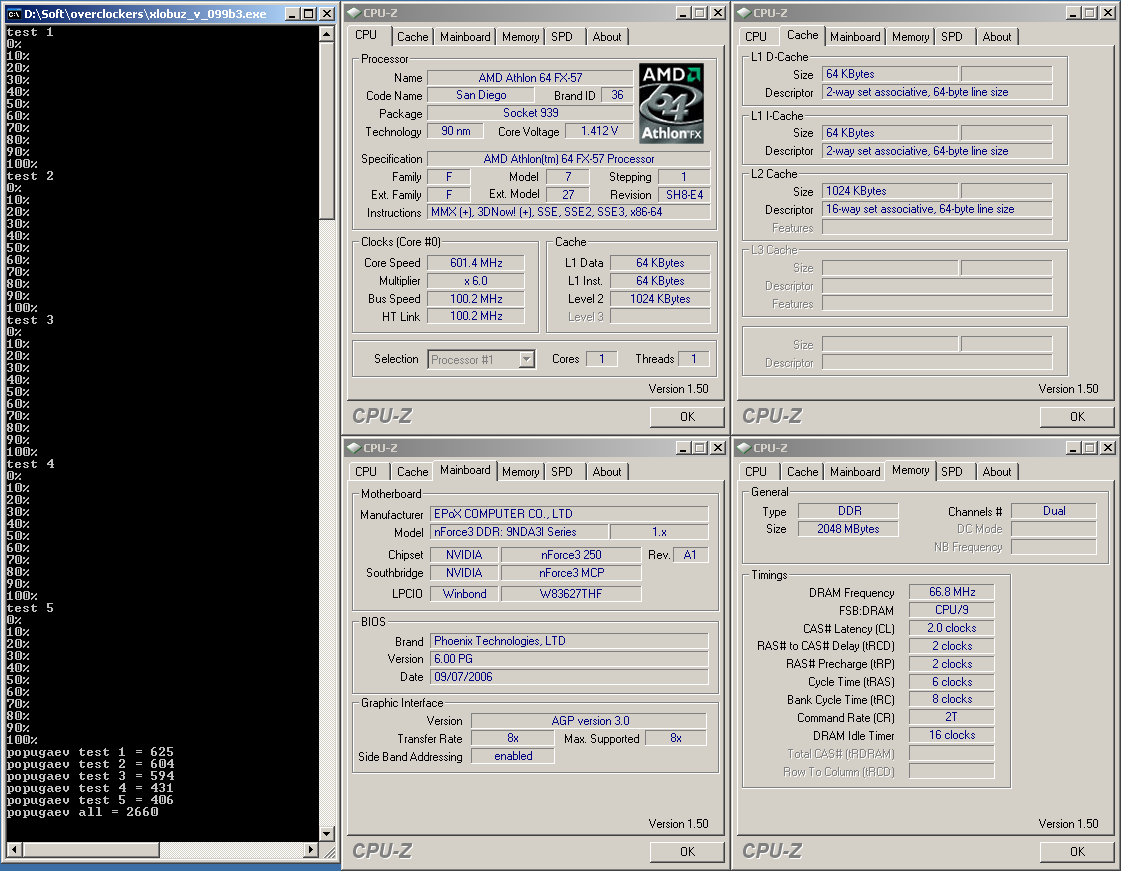Close the CPU-Z window showing L1 D-Cache
The width and height of the screenshot is (1121, 871).
1108,13
